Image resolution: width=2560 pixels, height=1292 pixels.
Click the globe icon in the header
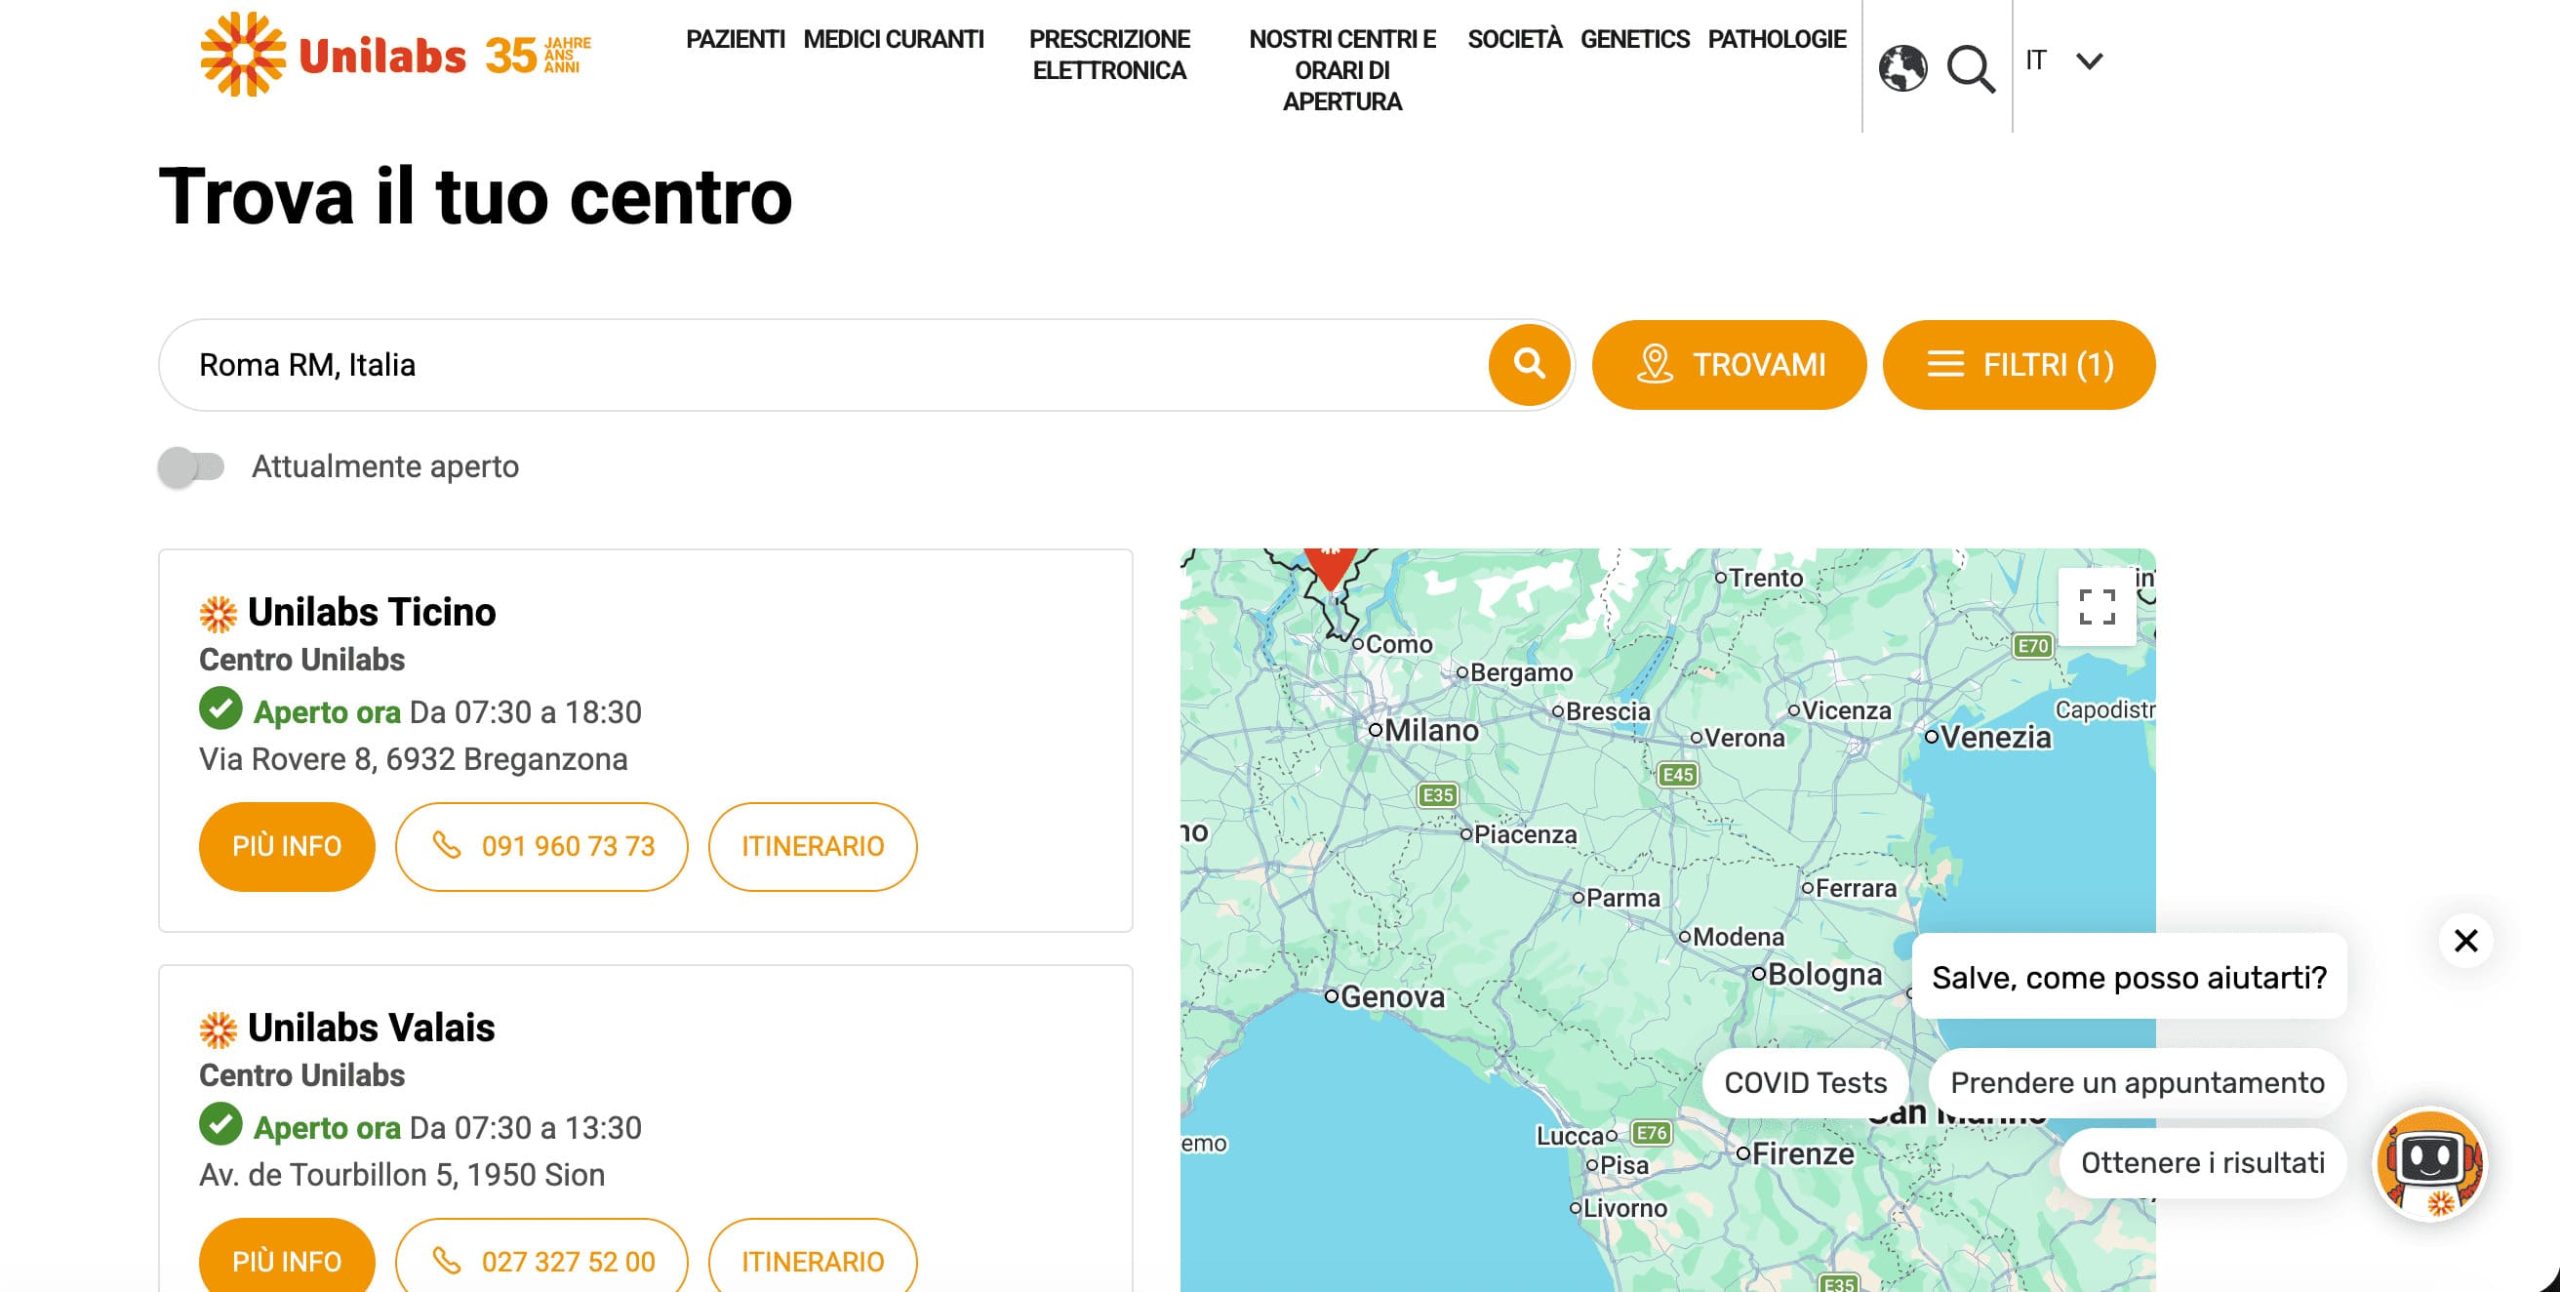[1902, 68]
